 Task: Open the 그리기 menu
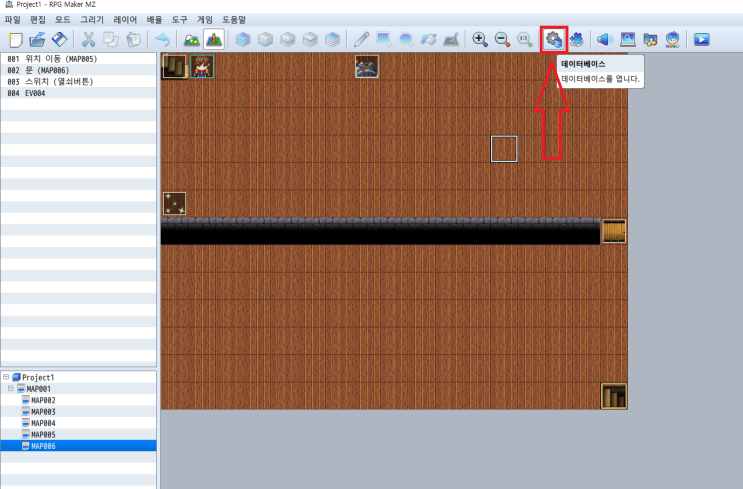point(92,19)
